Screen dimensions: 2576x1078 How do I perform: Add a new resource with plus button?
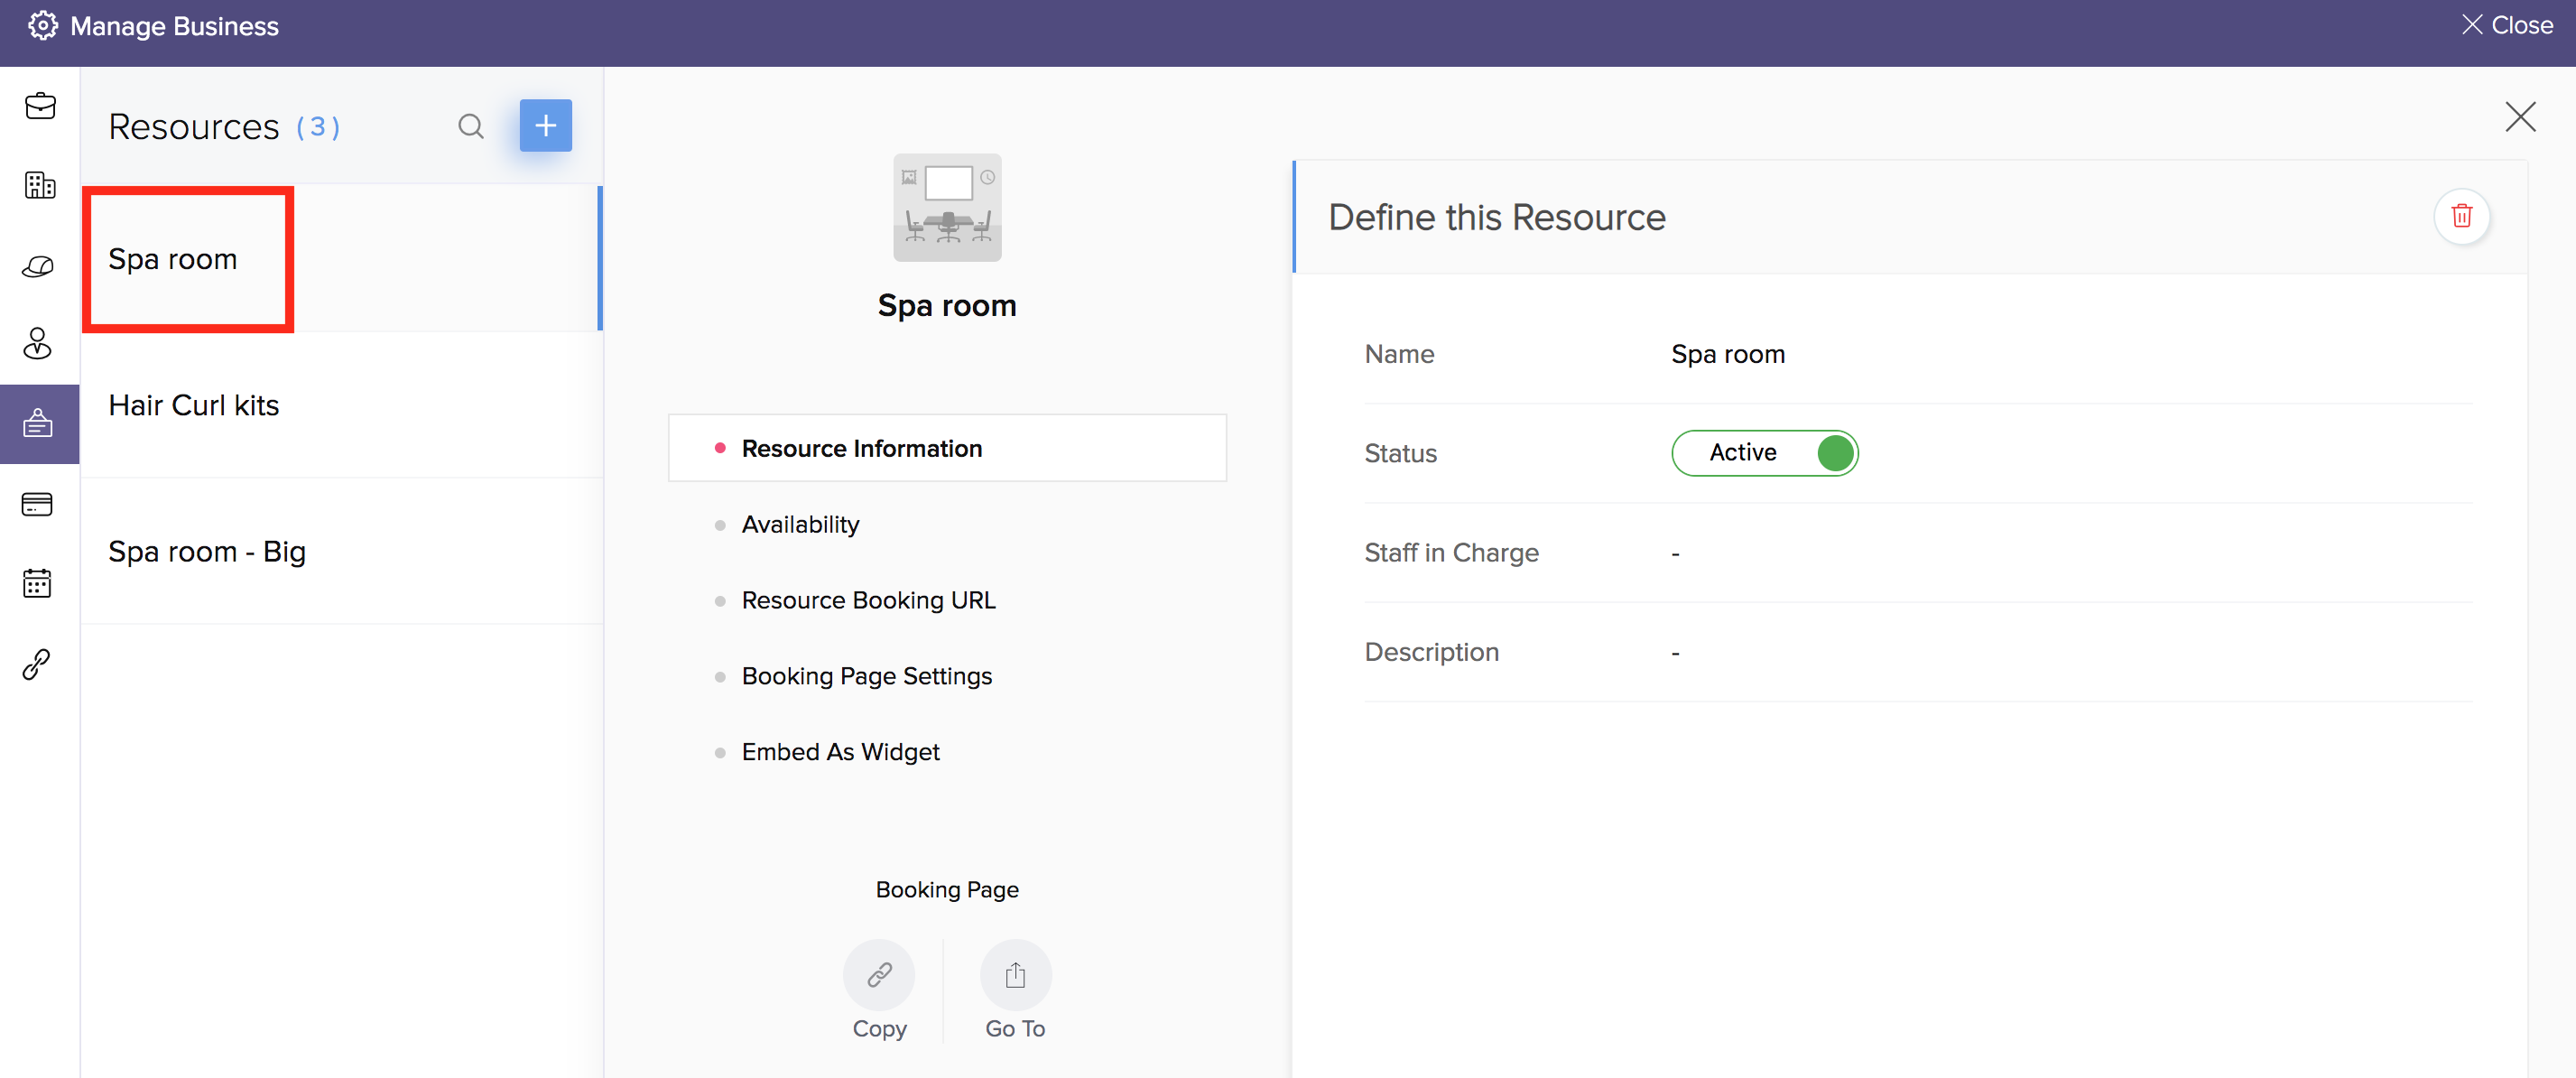tap(545, 126)
